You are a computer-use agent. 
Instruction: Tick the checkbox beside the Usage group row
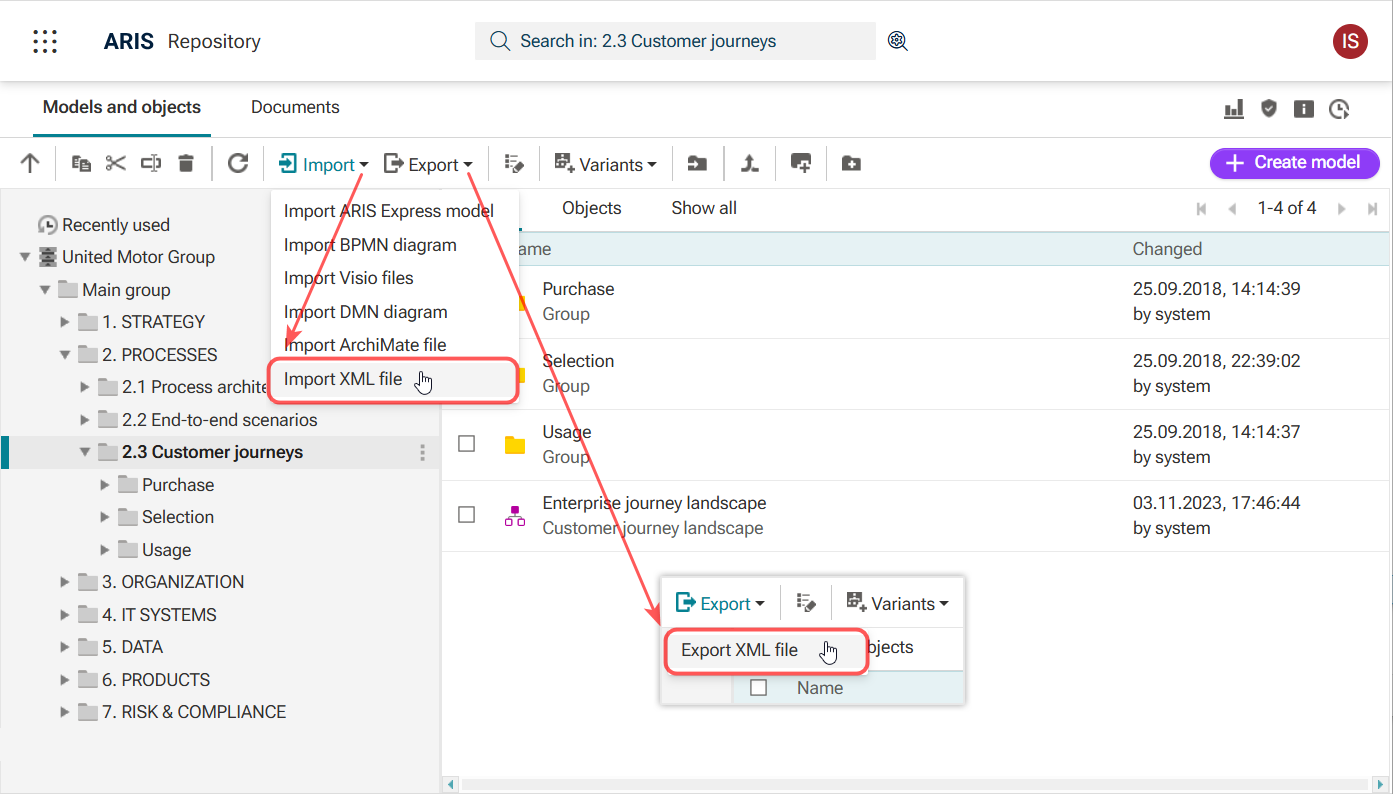466,443
